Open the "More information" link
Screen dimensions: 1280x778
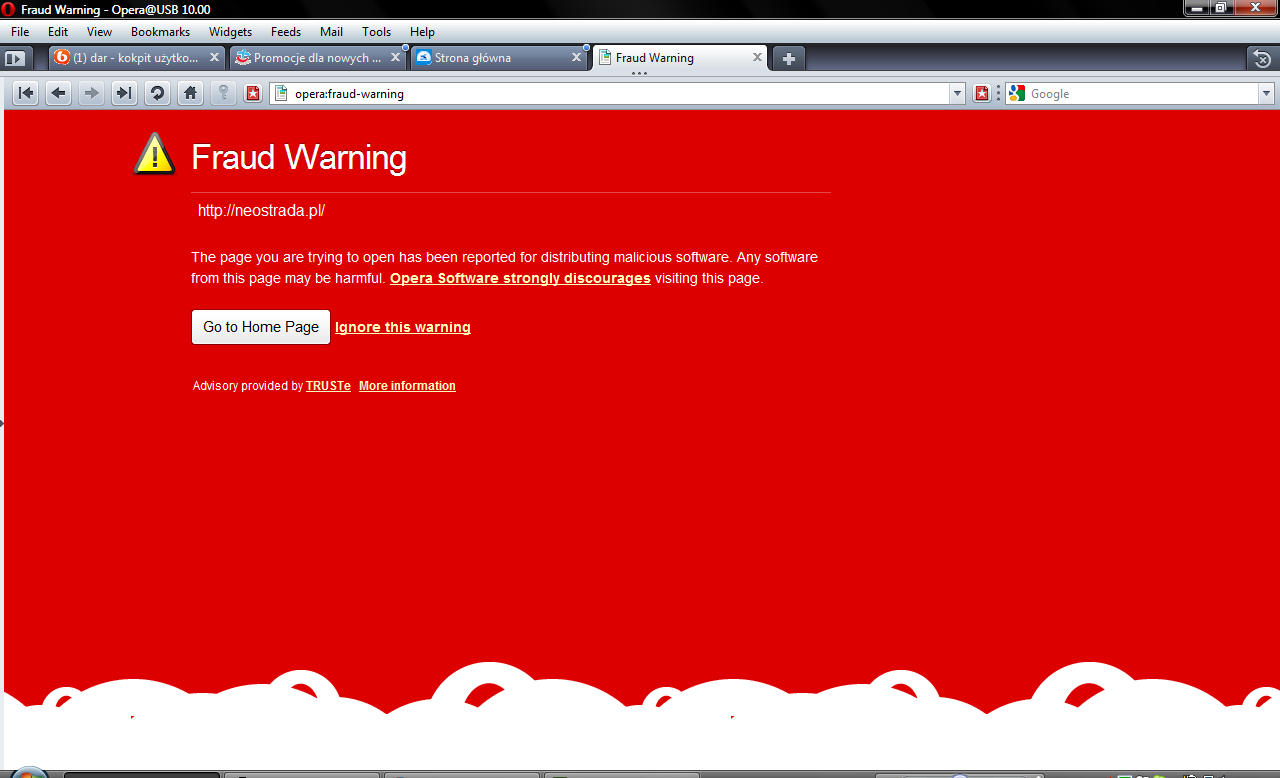tap(407, 386)
